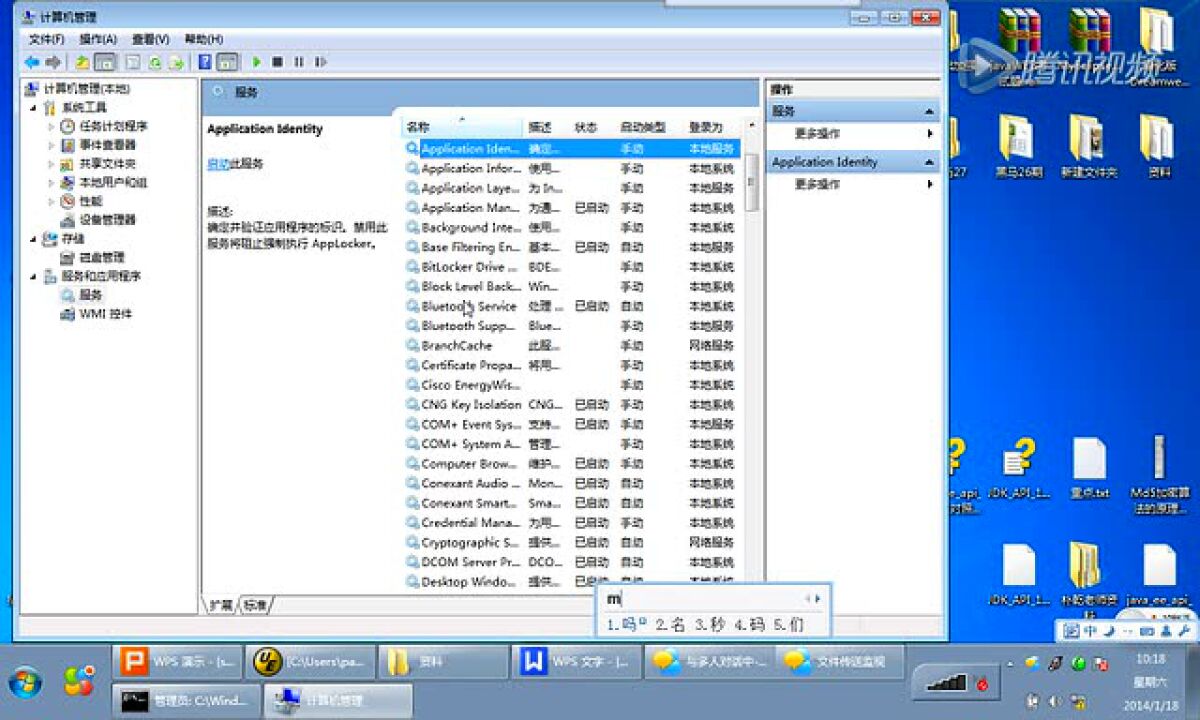Image resolution: width=1200 pixels, height=720 pixels.
Task: Click the Stop Service square icon
Action: click(278, 62)
